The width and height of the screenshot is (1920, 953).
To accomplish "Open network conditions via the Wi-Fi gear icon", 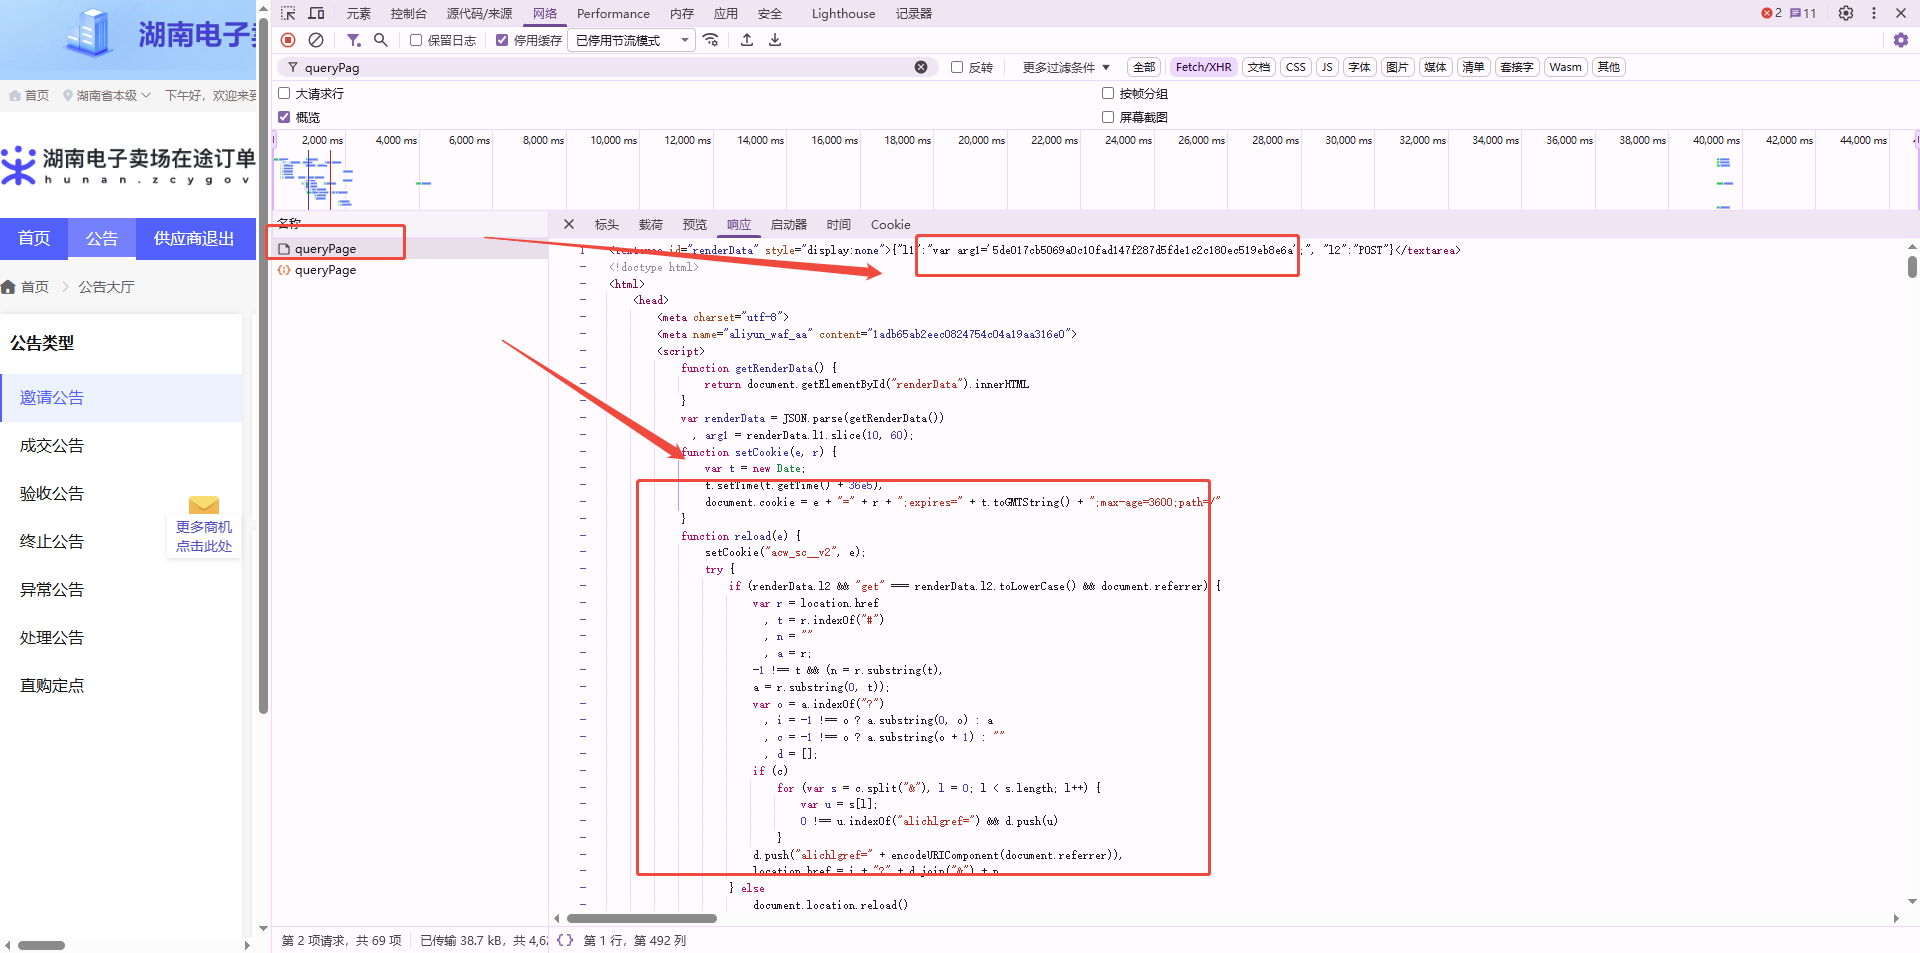I will tap(711, 40).
